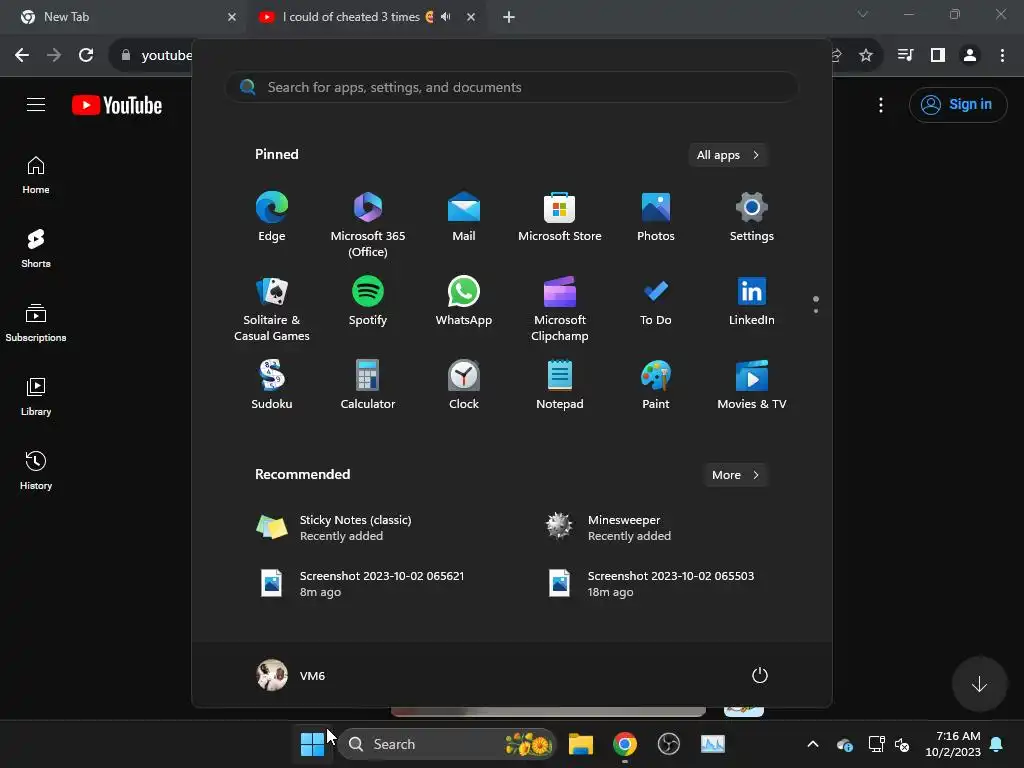Open YouTube Subscriptions in sidebar
This screenshot has height=768, width=1024.
[x=36, y=323]
